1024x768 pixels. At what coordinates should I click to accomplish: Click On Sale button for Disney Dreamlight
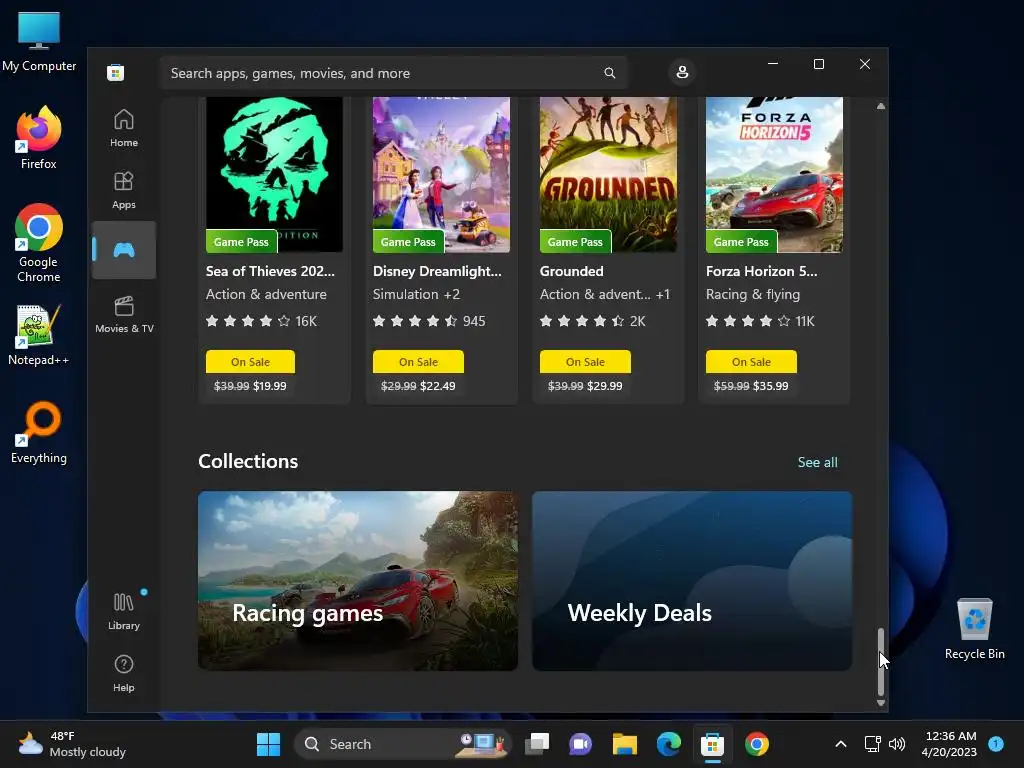pyautogui.click(x=418, y=362)
